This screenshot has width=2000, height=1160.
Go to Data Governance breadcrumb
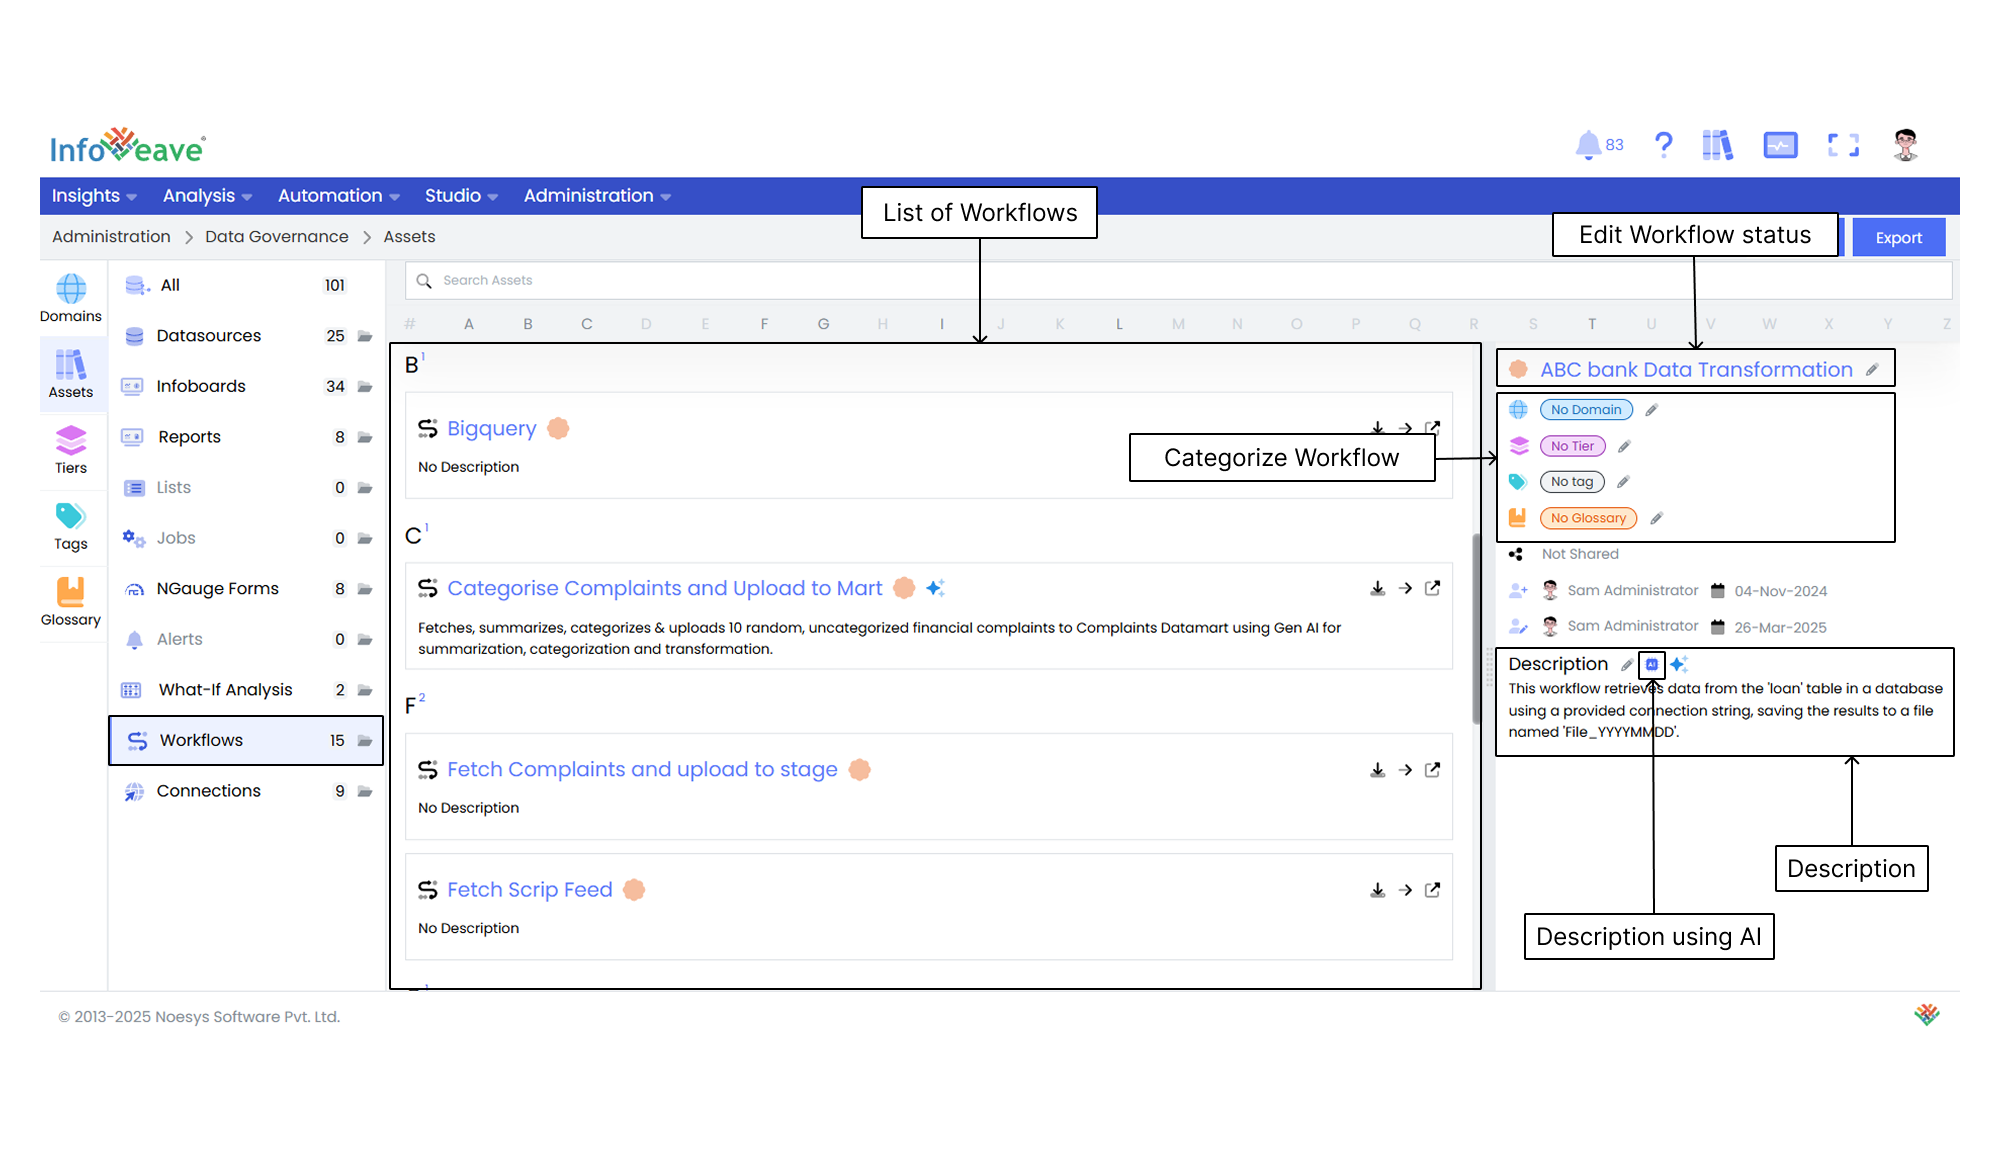(x=276, y=237)
